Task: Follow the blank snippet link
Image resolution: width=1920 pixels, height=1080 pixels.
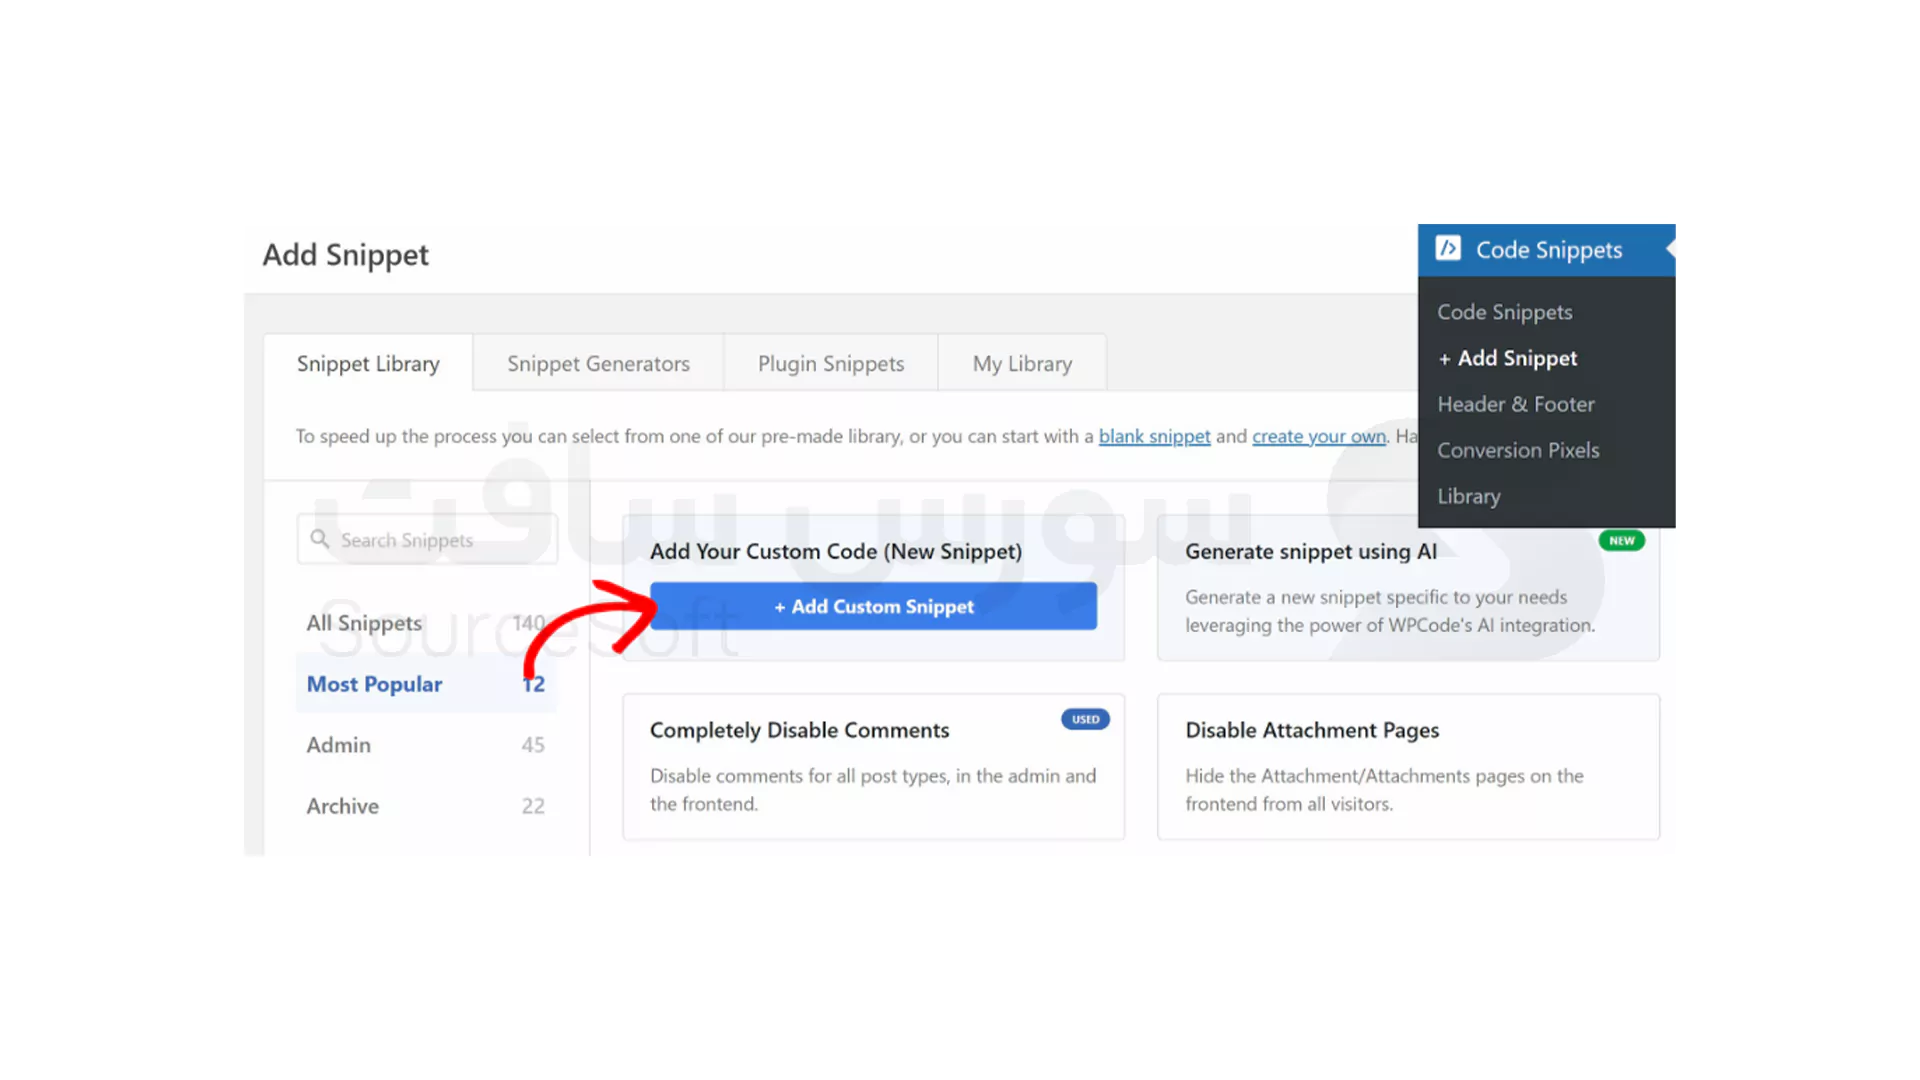Action: pos(1154,436)
